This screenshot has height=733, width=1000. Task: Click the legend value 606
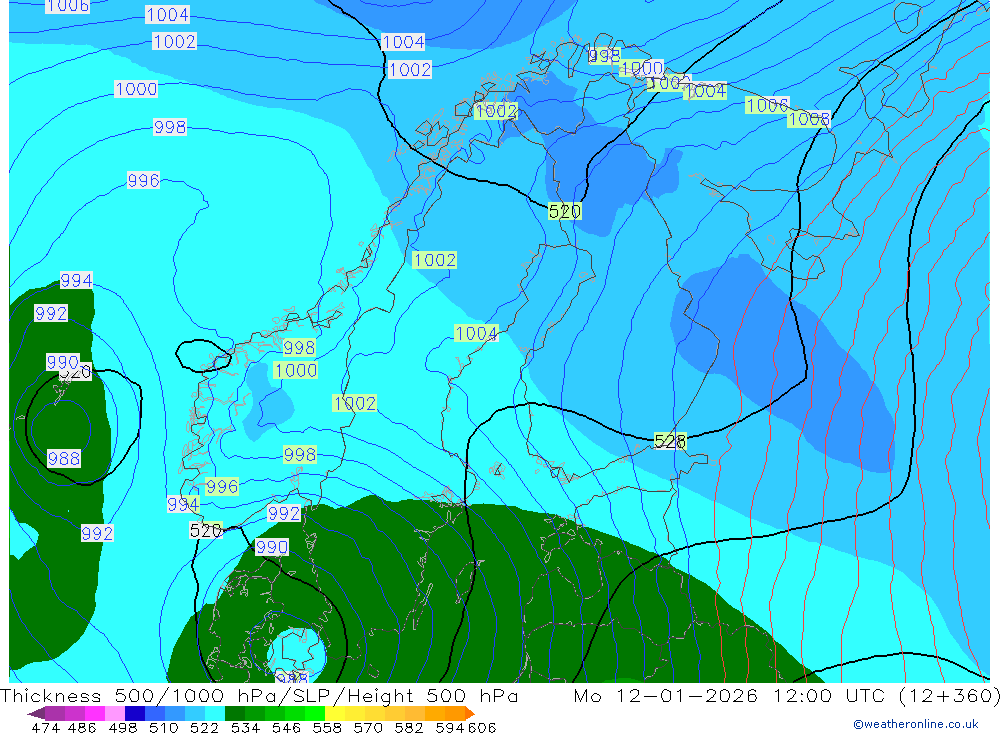coord(481,728)
